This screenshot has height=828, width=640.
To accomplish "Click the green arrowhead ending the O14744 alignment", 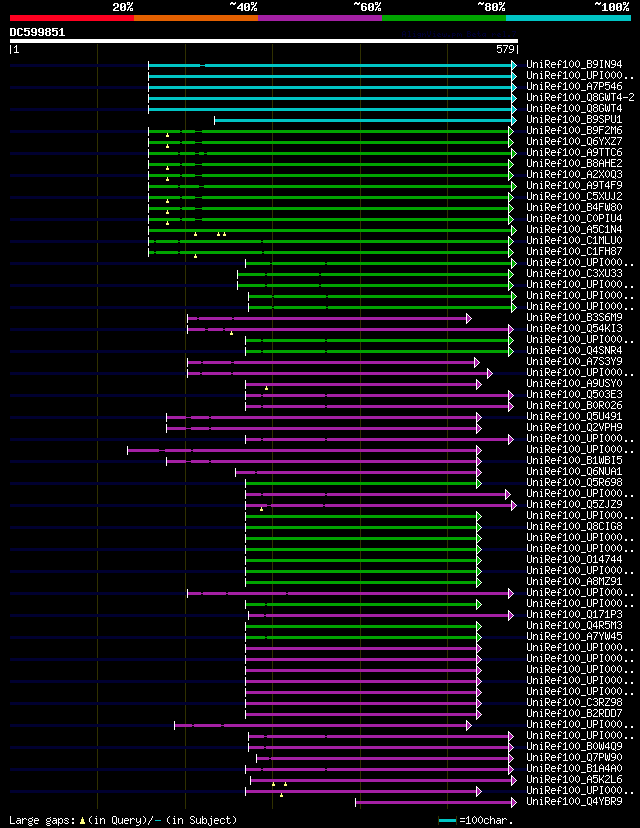I will click(479, 560).
